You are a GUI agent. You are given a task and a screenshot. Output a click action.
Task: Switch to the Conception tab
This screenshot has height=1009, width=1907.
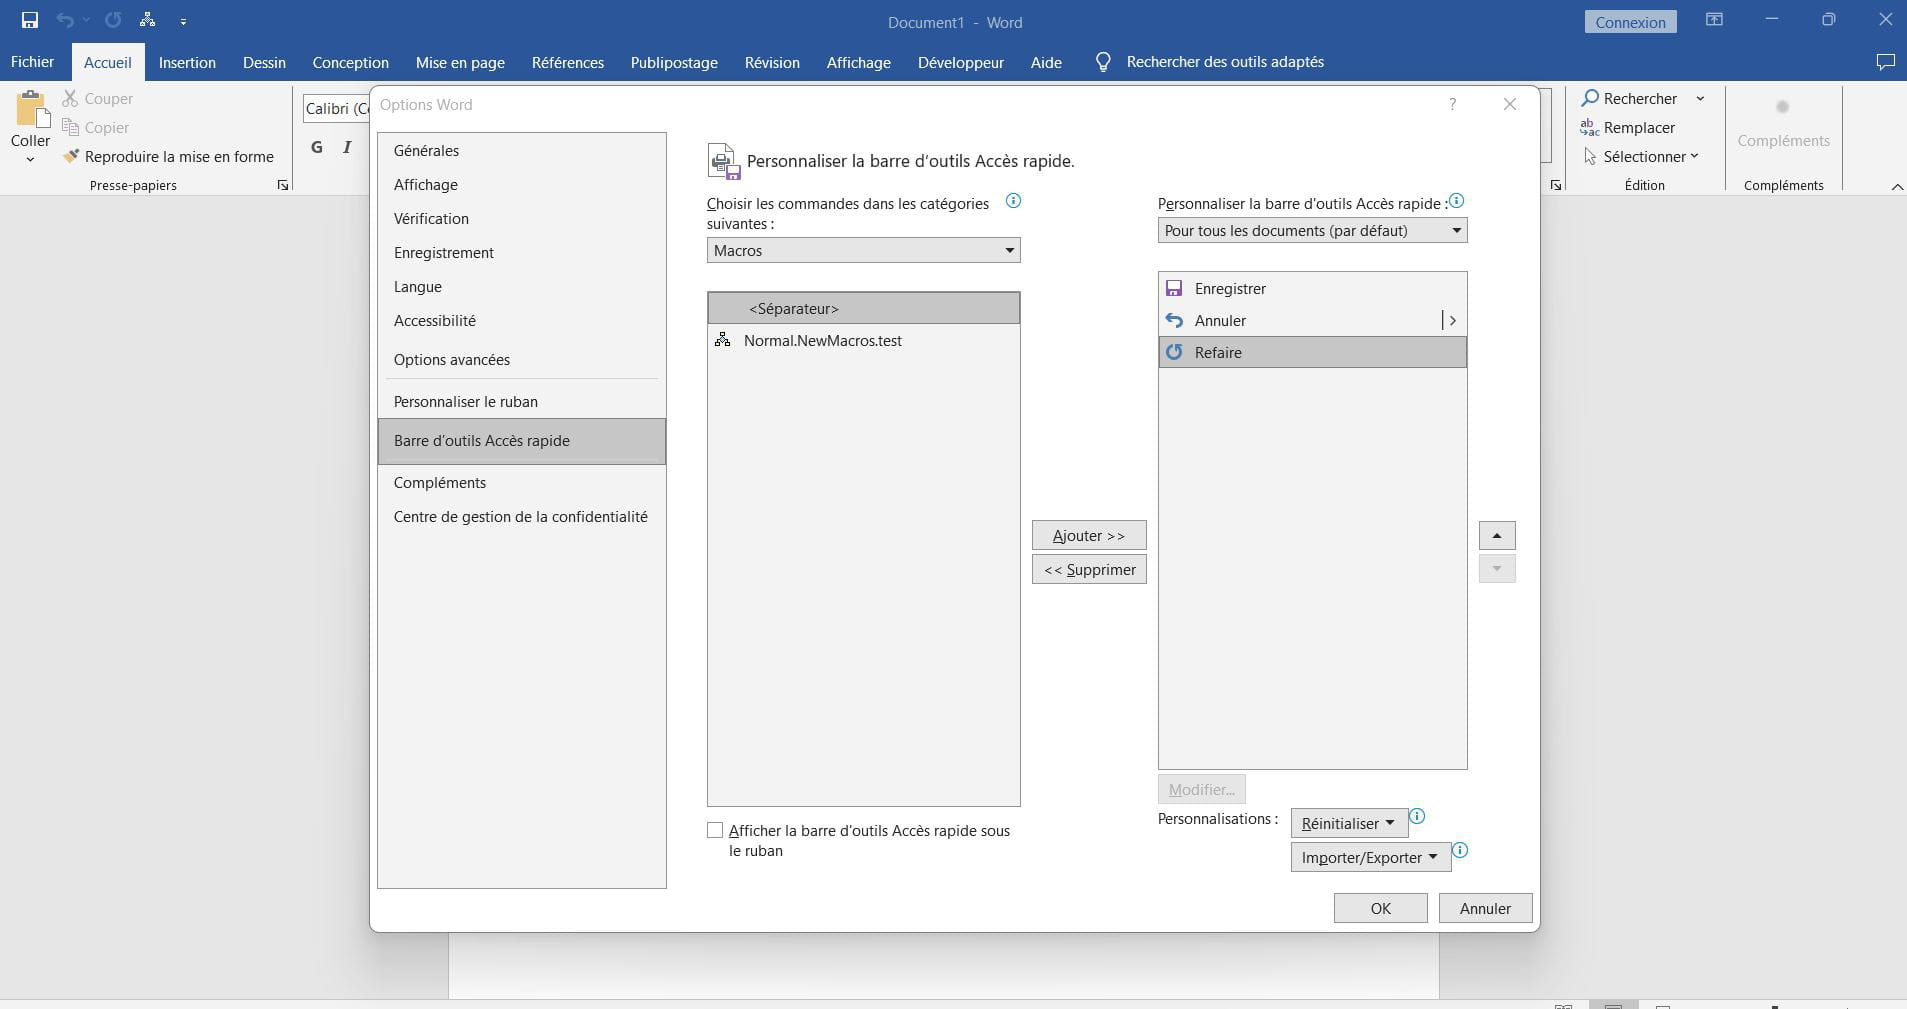pyautogui.click(x=350, y=62)
